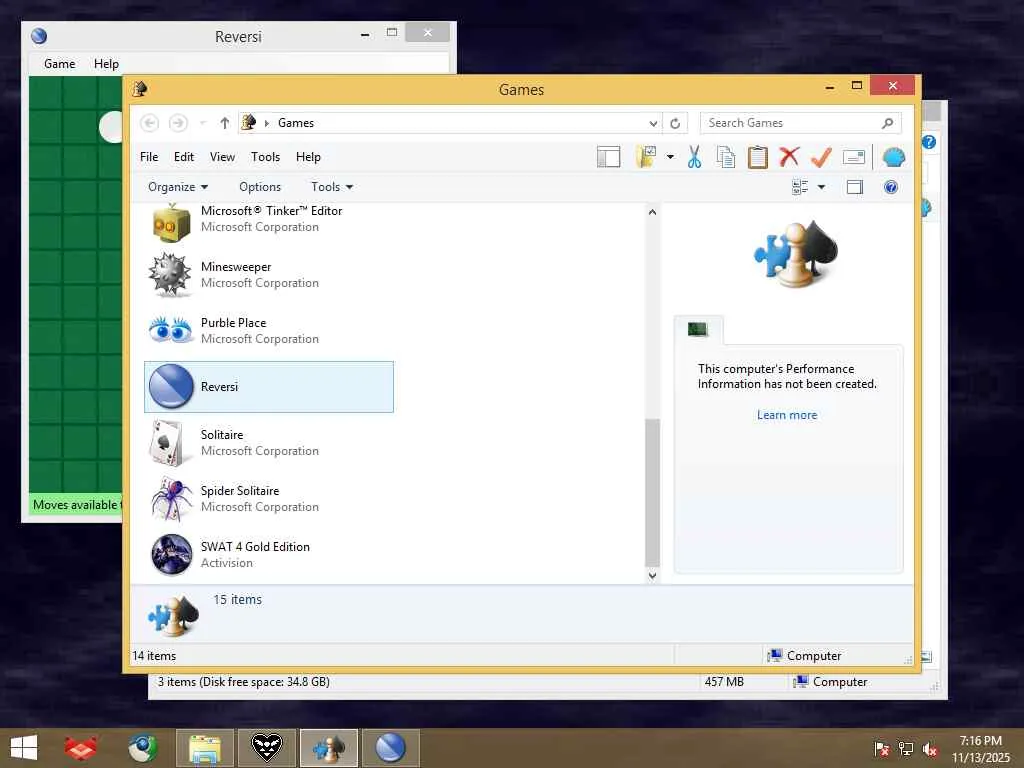The image size is (1024, 768).
Task: Select the Solitaire cards icon
Action: click(x=167, y=443)
